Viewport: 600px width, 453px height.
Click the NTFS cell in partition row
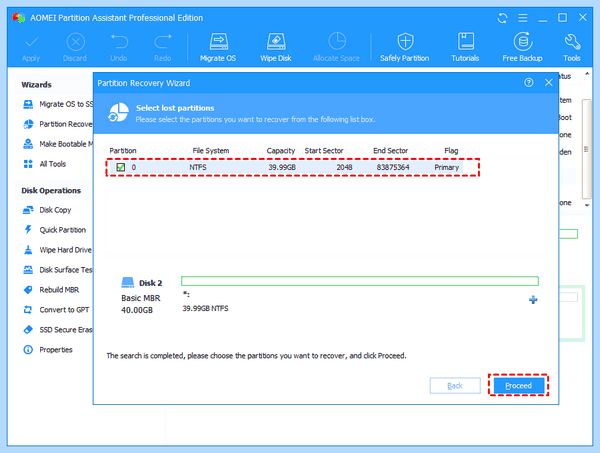[x=198, y=167]
